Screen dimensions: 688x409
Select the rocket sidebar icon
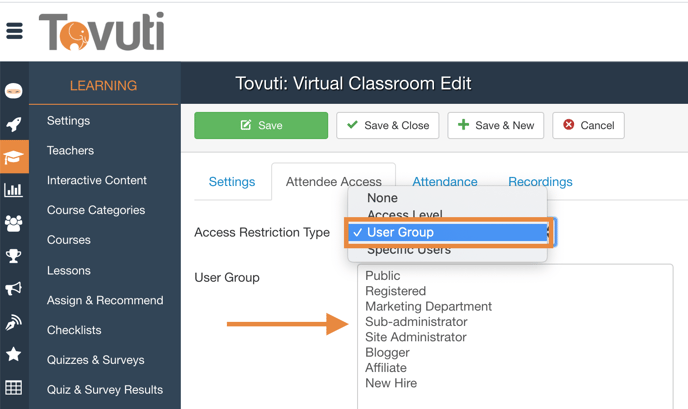14,124
